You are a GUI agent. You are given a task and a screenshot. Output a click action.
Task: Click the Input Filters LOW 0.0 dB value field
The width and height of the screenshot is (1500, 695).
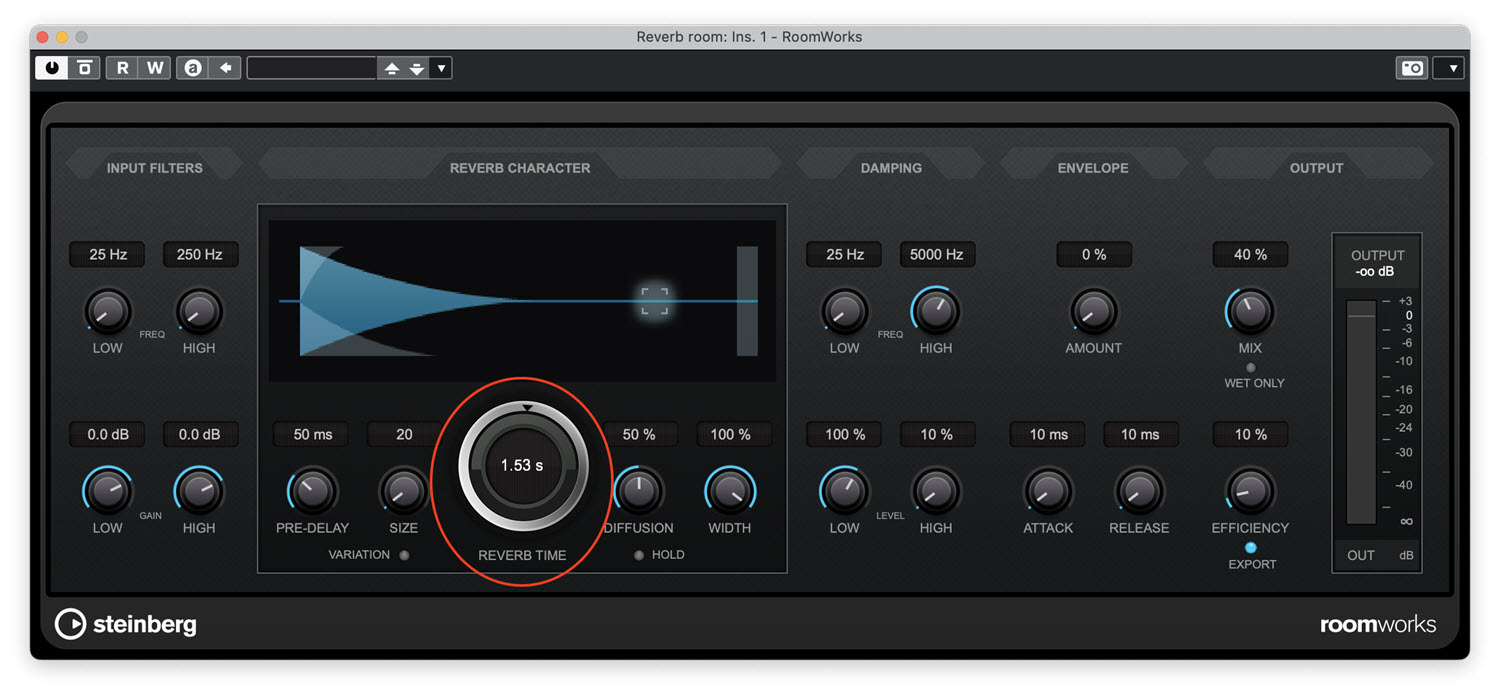[107, 434]
